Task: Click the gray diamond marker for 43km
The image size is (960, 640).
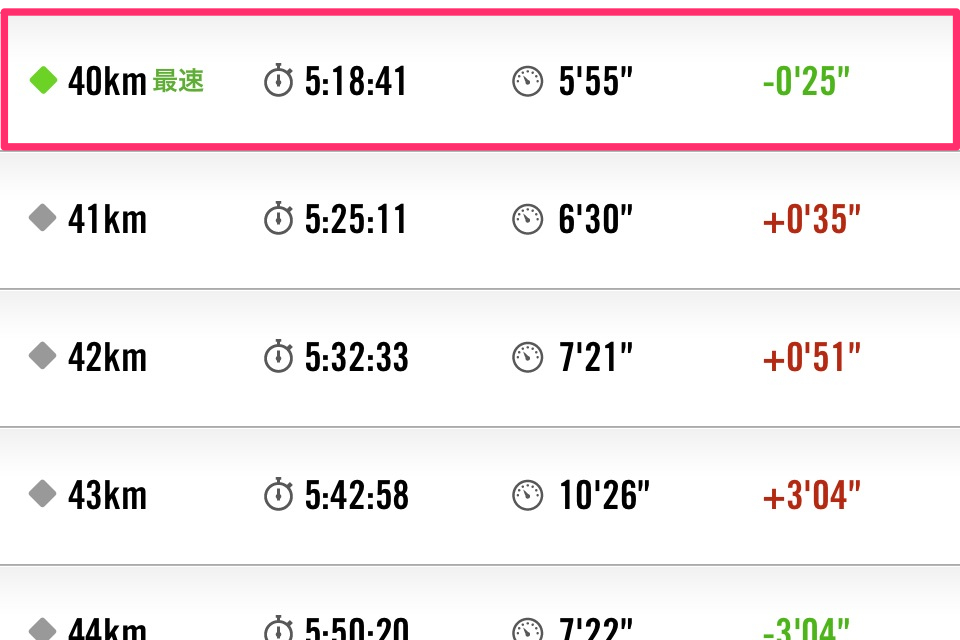Action: (x=42, y=493)
